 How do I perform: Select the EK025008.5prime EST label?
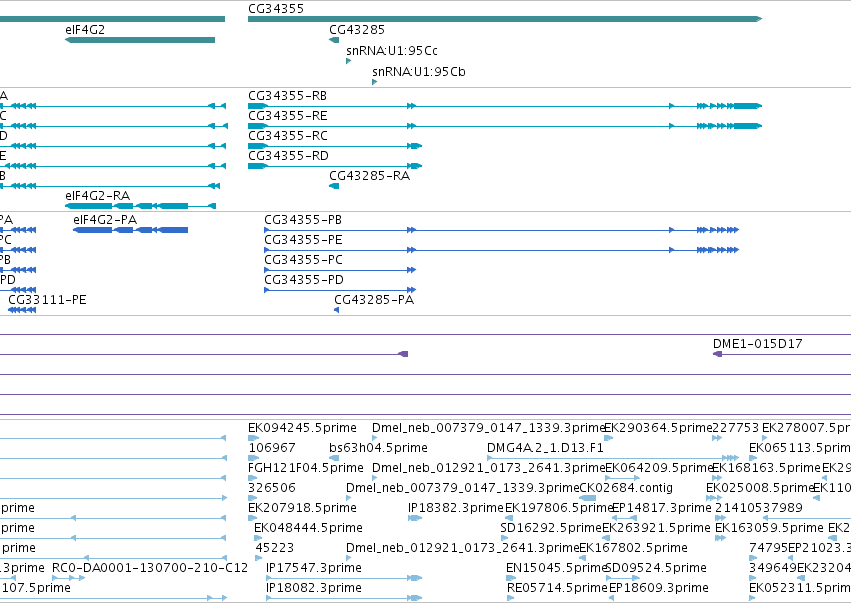pos(760,488)
